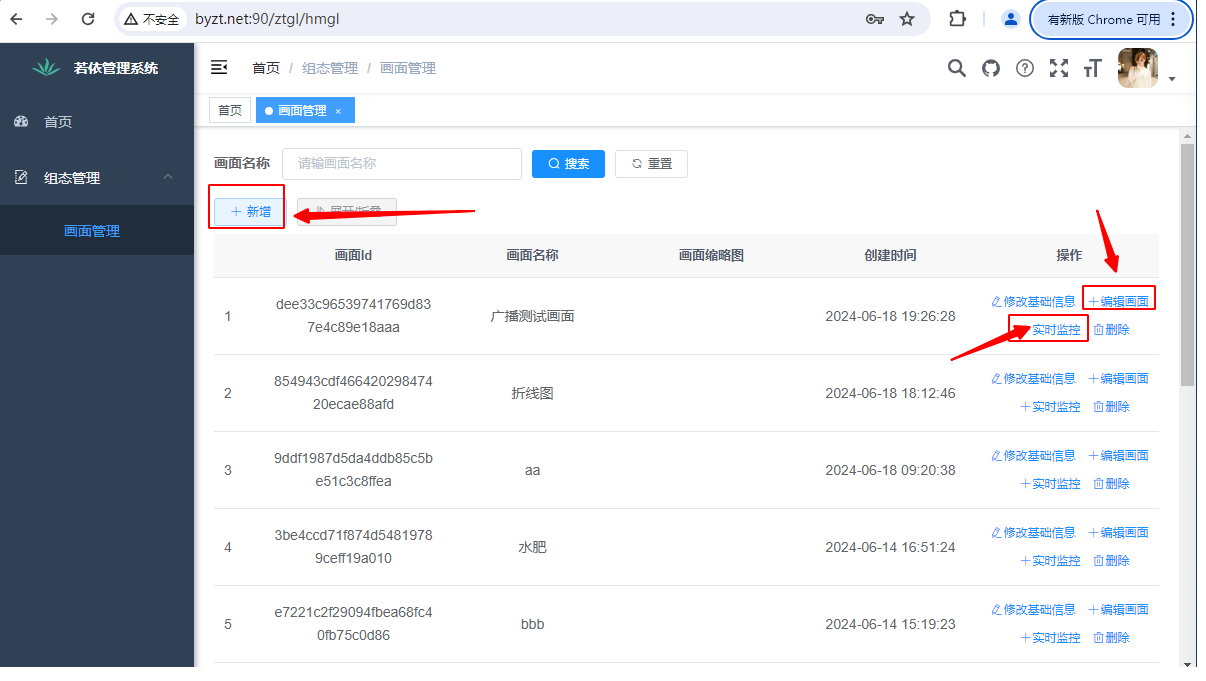Open Chrome extensions puzzle icon
The image size is (1206, 681).
[x=957, y=19]
